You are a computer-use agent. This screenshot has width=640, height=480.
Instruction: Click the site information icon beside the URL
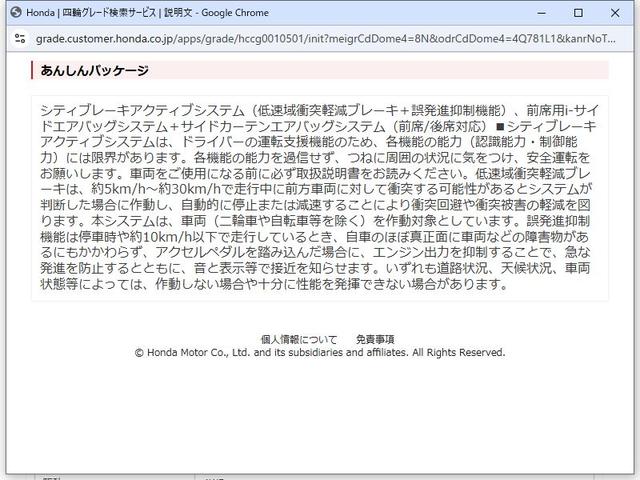20,38
